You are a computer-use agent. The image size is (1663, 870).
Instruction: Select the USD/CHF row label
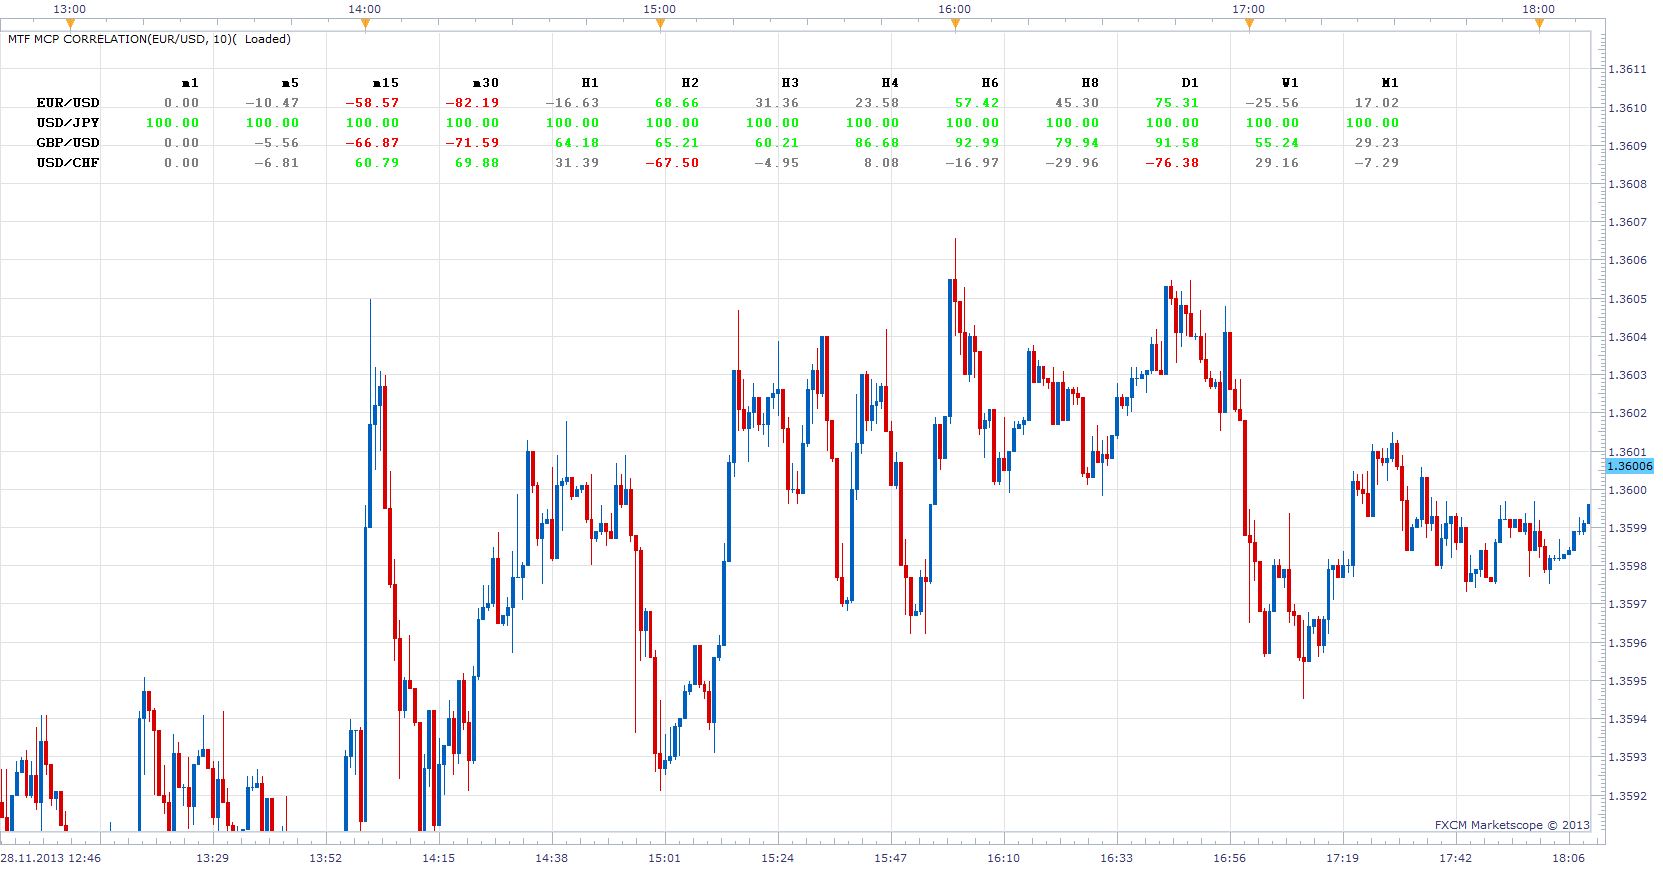68,163
